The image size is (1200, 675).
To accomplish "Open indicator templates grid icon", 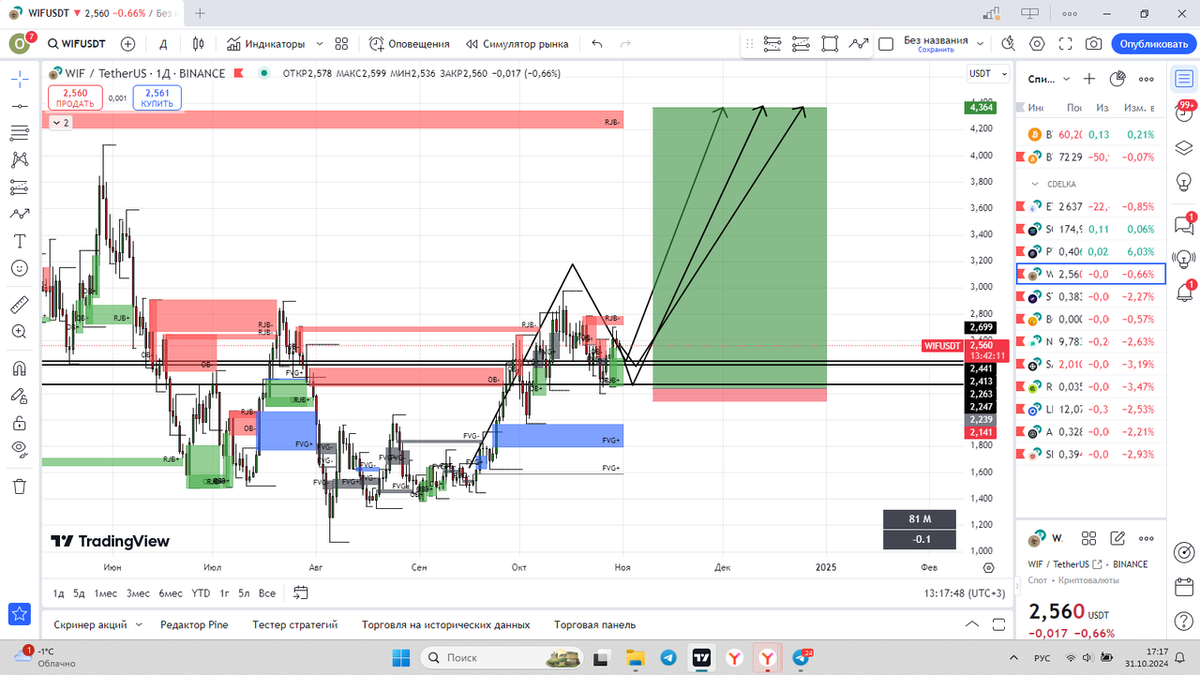I will [x=342, y=44].
